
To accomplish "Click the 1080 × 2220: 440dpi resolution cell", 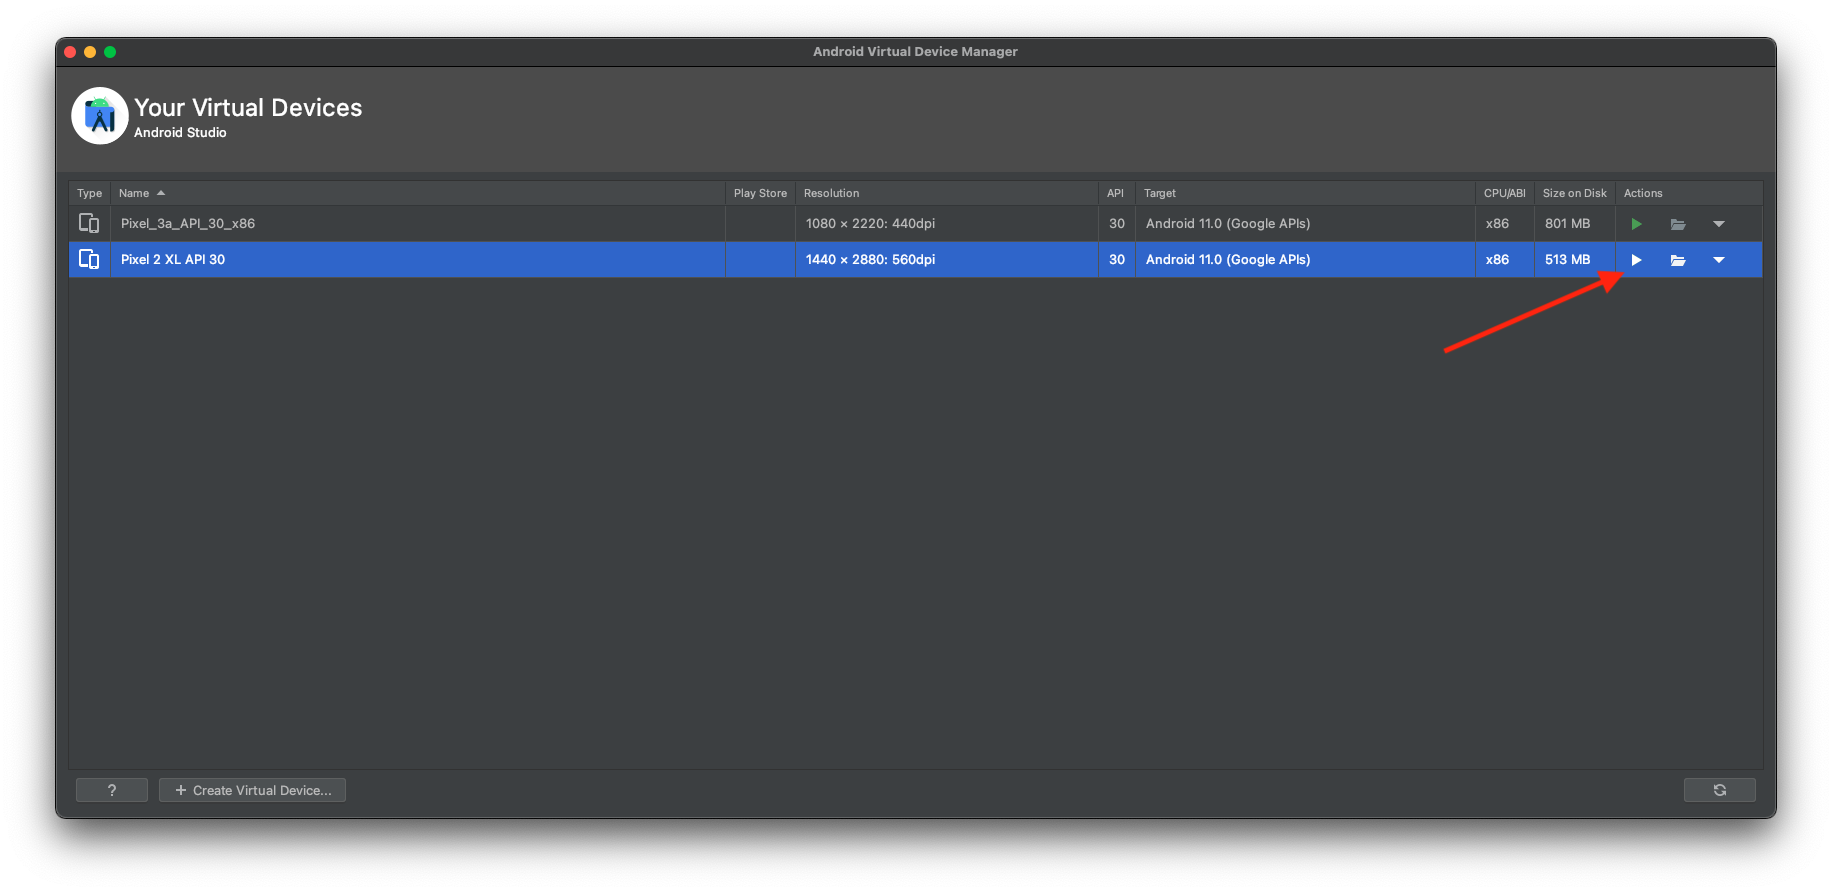I will coord(946,224).
